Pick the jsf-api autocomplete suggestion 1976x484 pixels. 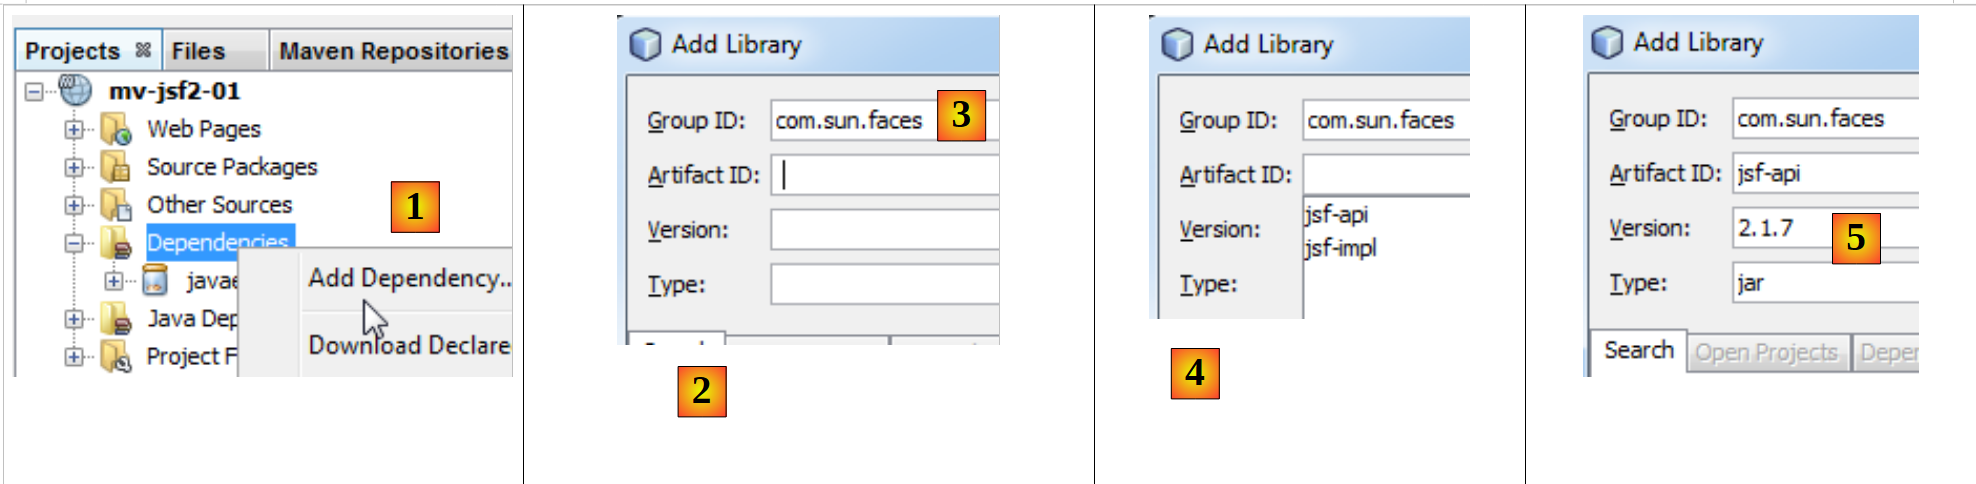[1337, 215]
